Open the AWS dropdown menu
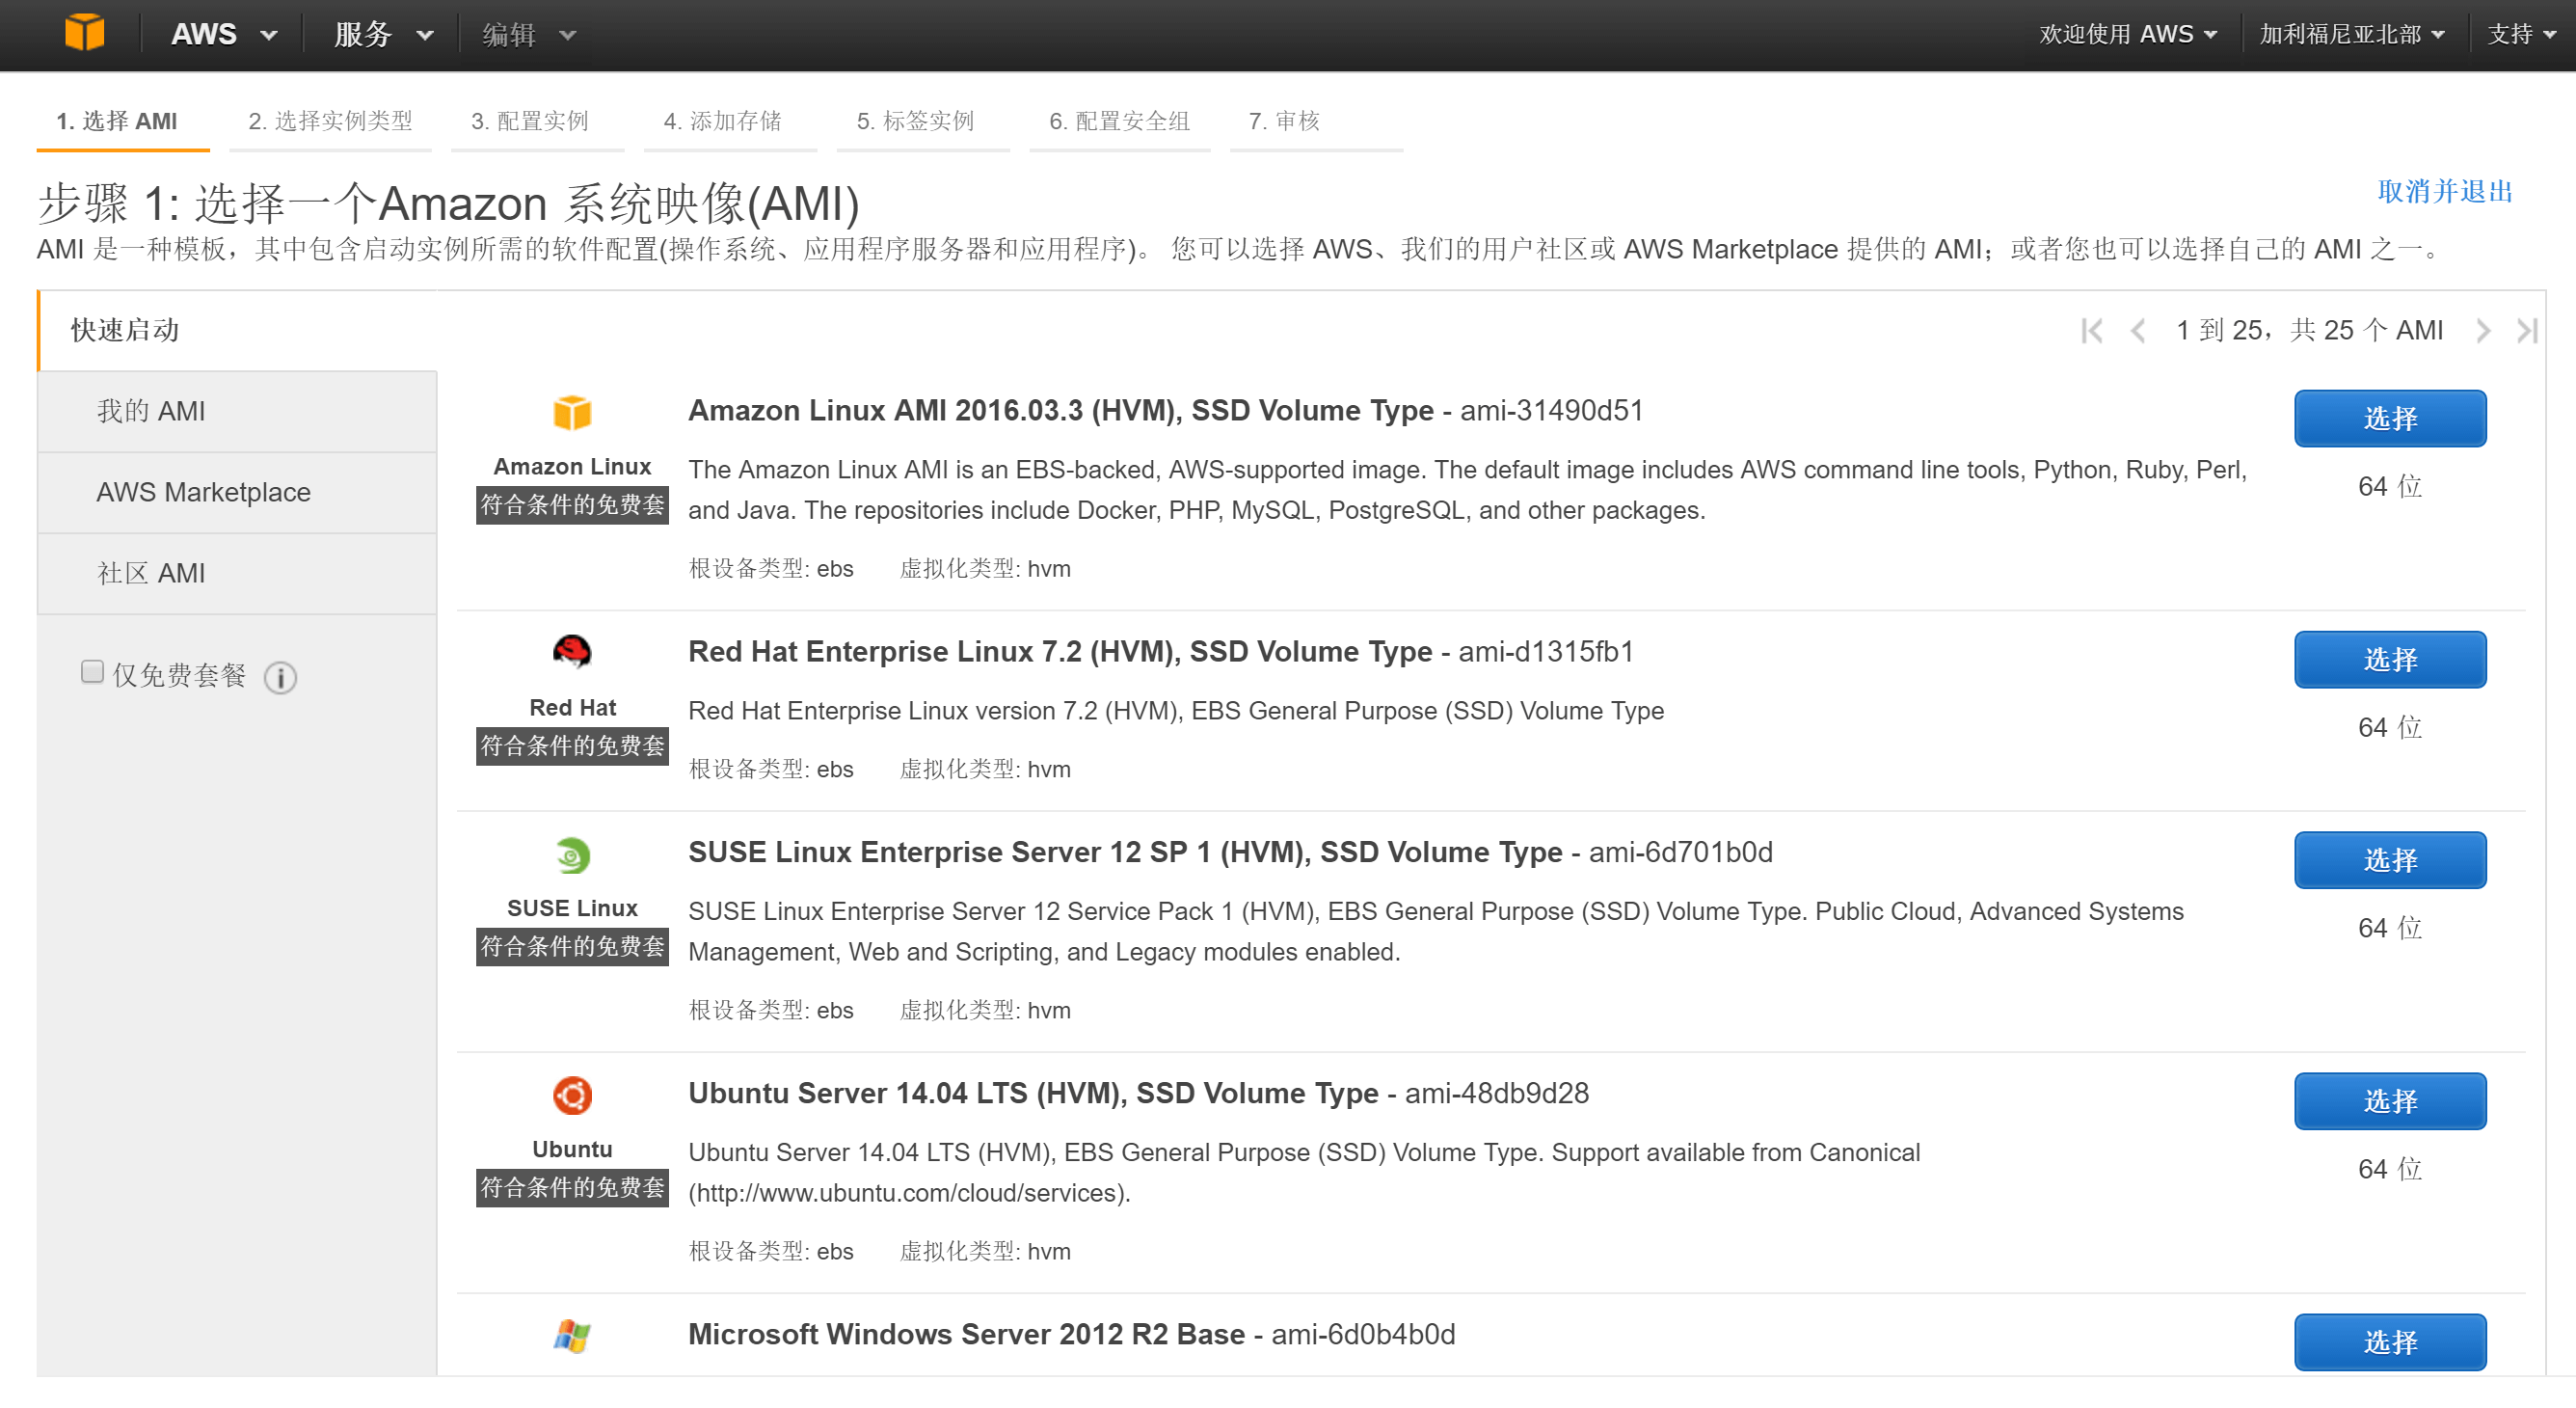Image resolution: width=2576 pixels, height=1408 pixels. pos(222,35)
